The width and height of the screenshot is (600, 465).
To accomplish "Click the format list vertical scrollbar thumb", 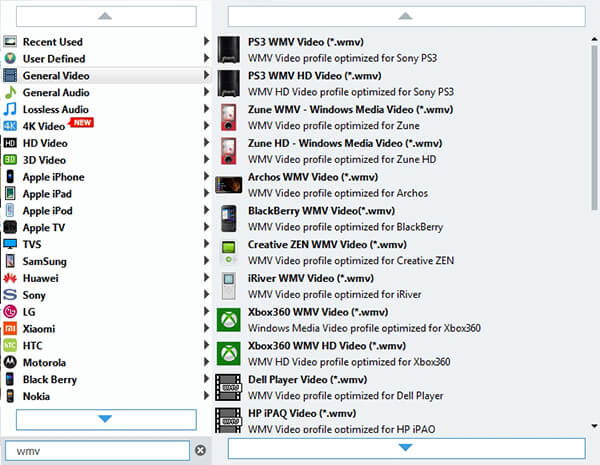I will 594,127.
